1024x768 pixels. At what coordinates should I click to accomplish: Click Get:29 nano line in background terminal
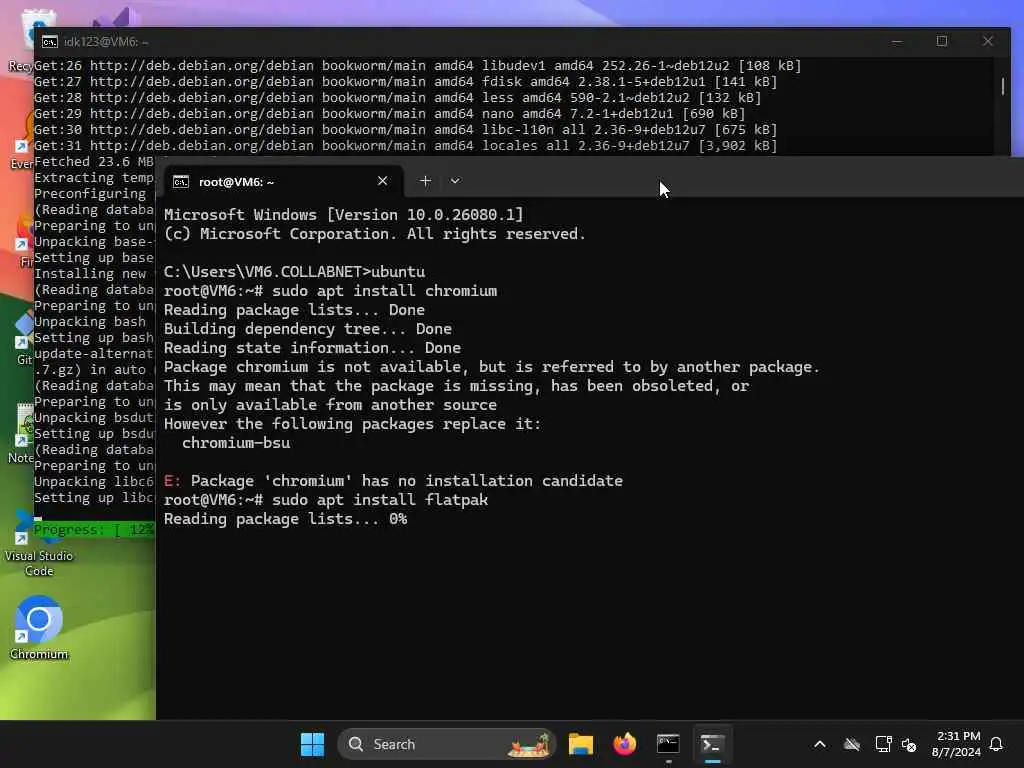click(389, 114)
